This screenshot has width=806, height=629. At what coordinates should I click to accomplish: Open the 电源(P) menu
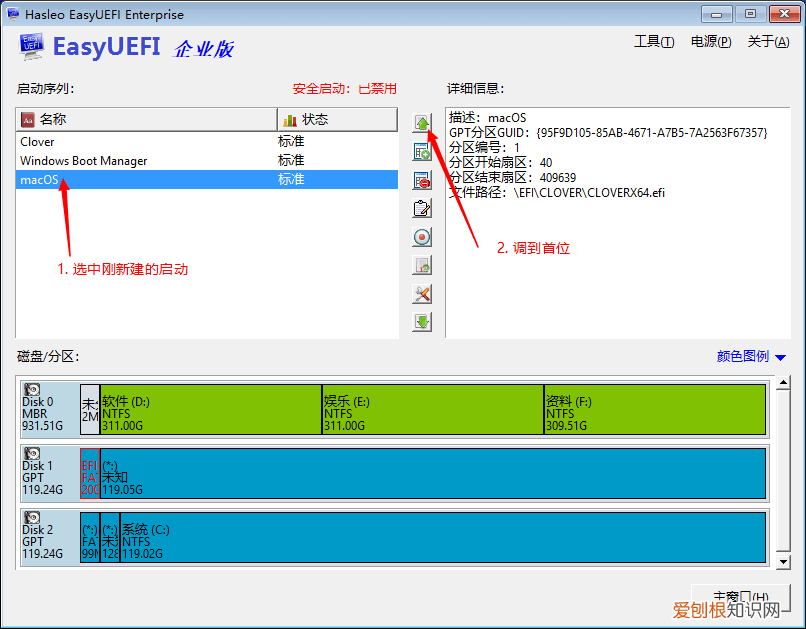(710, 42)
